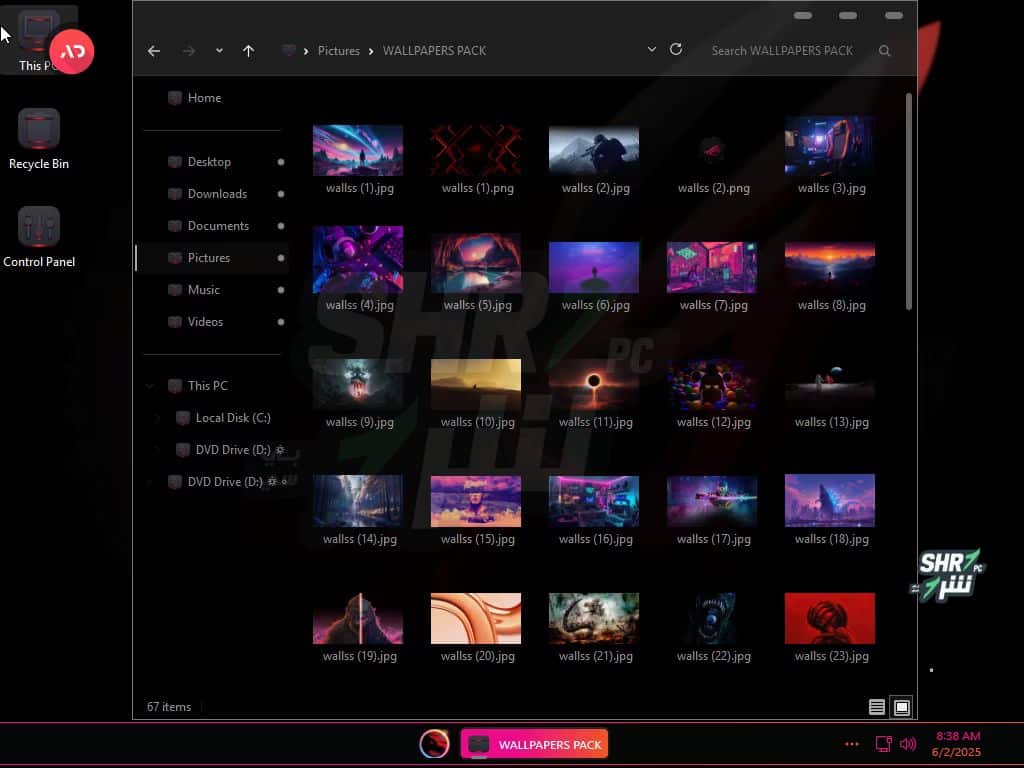Switch to the Downloads sidebar entry

(218, 193)
